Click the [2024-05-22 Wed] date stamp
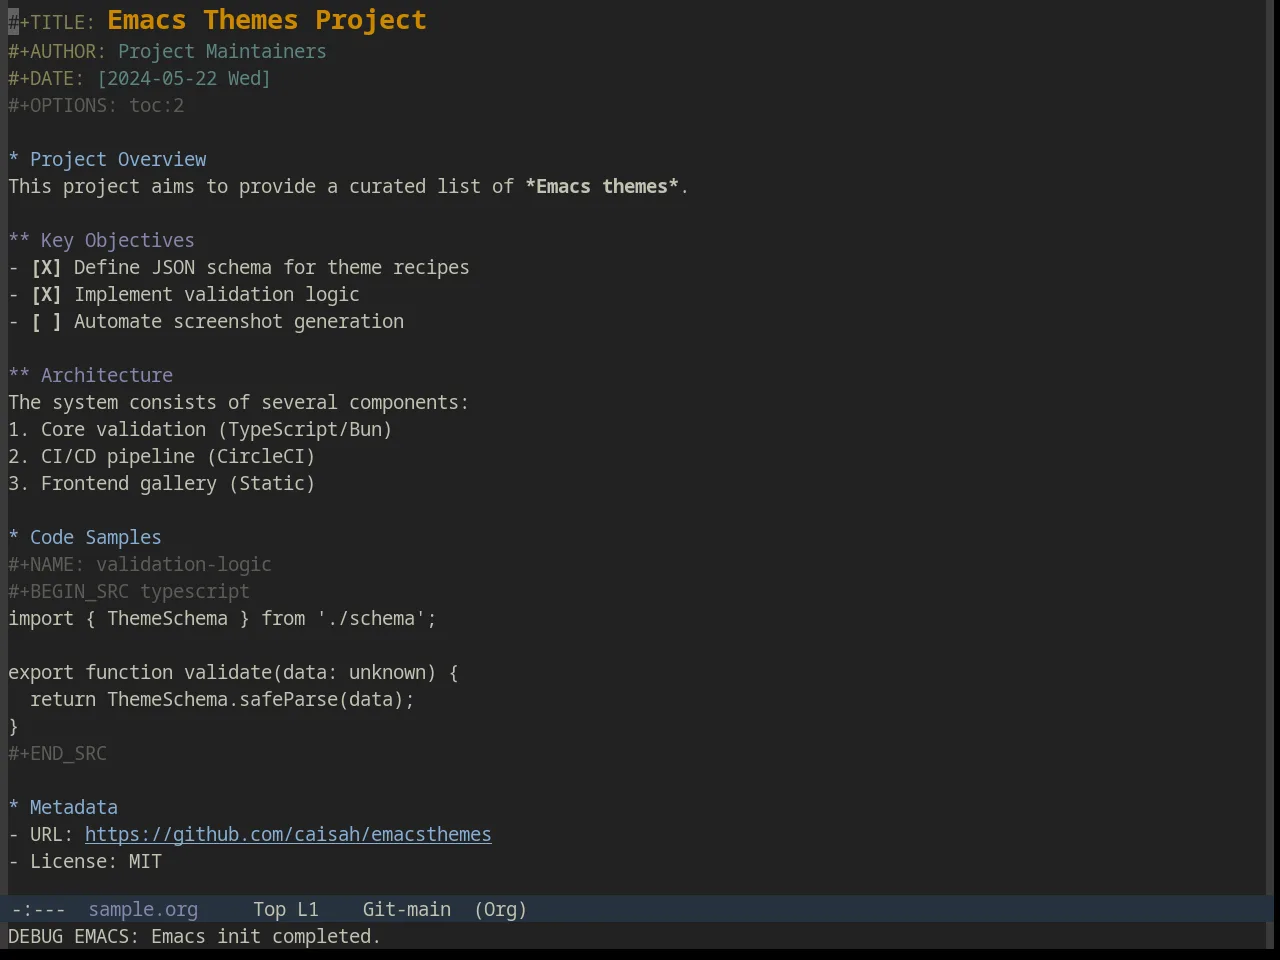The width and height of the screenshot is (1280, 960). tap(184, 79)
